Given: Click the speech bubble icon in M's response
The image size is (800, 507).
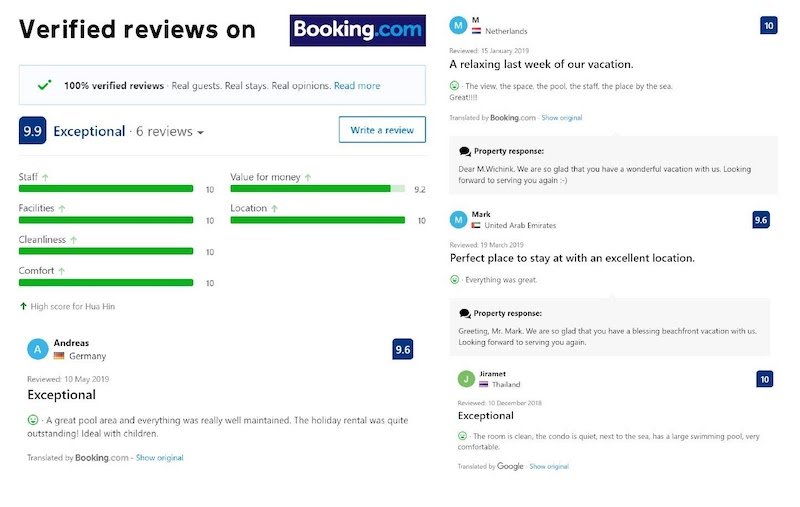Looking at the screenshot, I should pyautogui.click(x=464, y=151).
